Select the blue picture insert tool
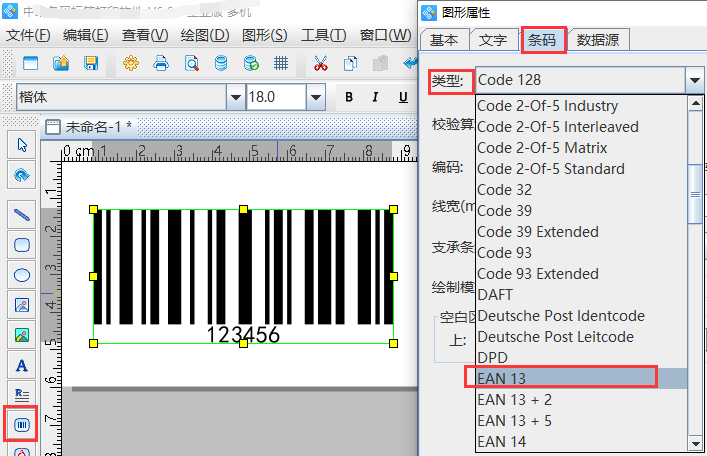The image size is (707, 456). pyautogui.click(x=22, y=305)
